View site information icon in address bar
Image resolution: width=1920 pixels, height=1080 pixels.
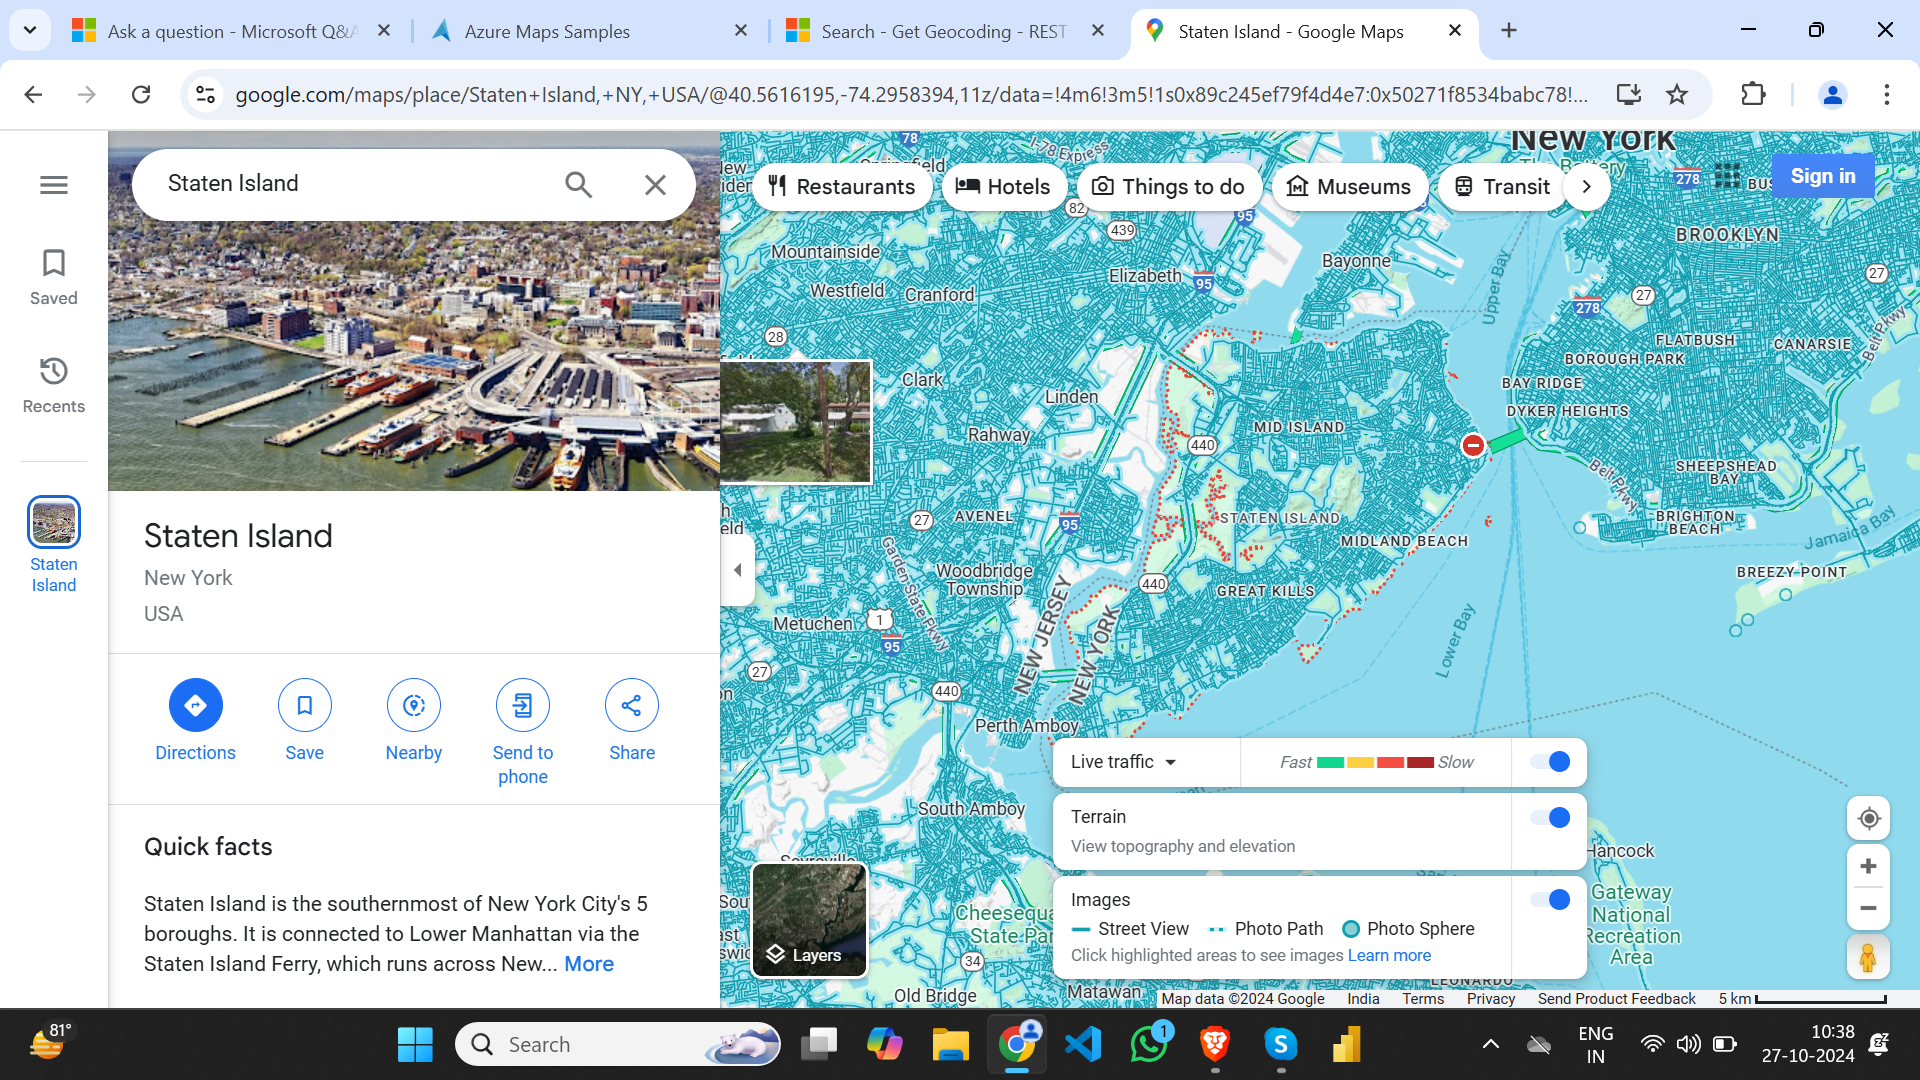coord(205,94)
